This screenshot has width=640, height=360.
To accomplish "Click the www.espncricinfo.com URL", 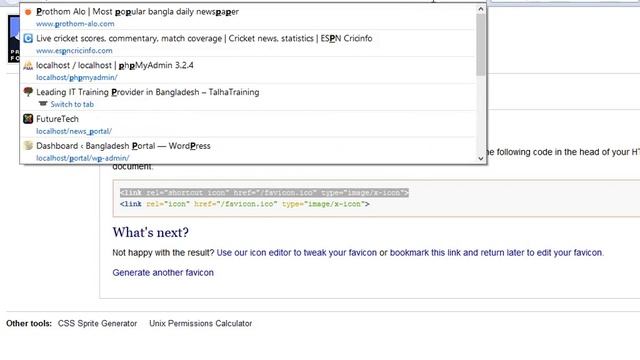I will 74,51.
